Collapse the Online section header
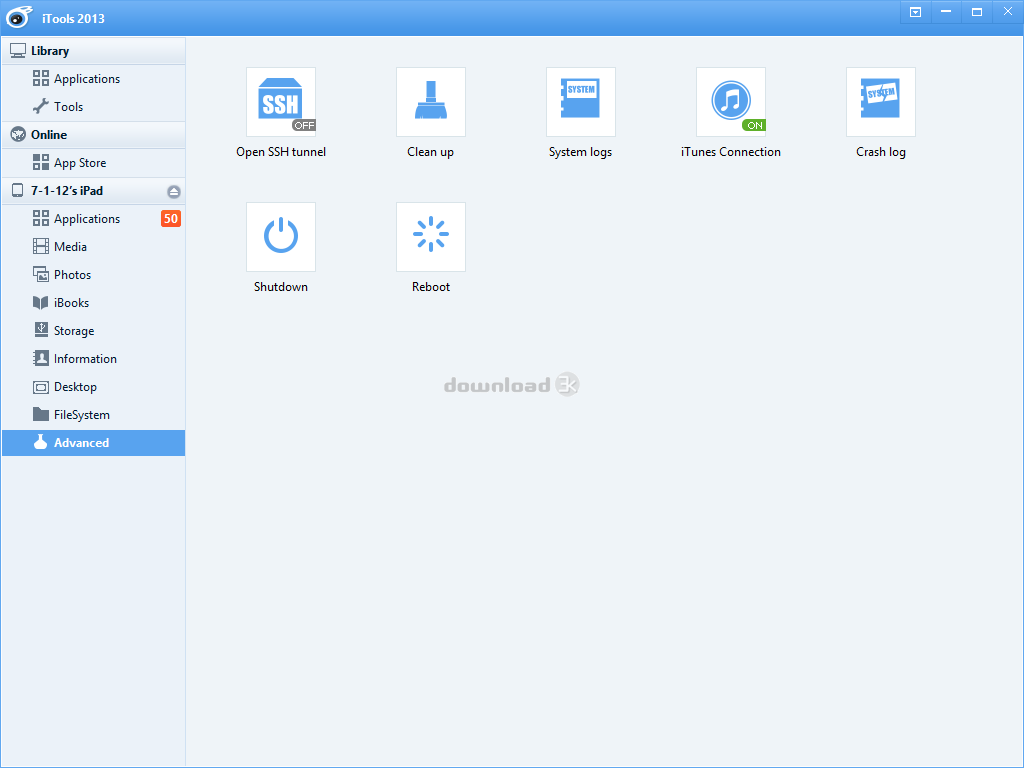1024x768 pixels. pyautogui.click(x=49, y=135)
